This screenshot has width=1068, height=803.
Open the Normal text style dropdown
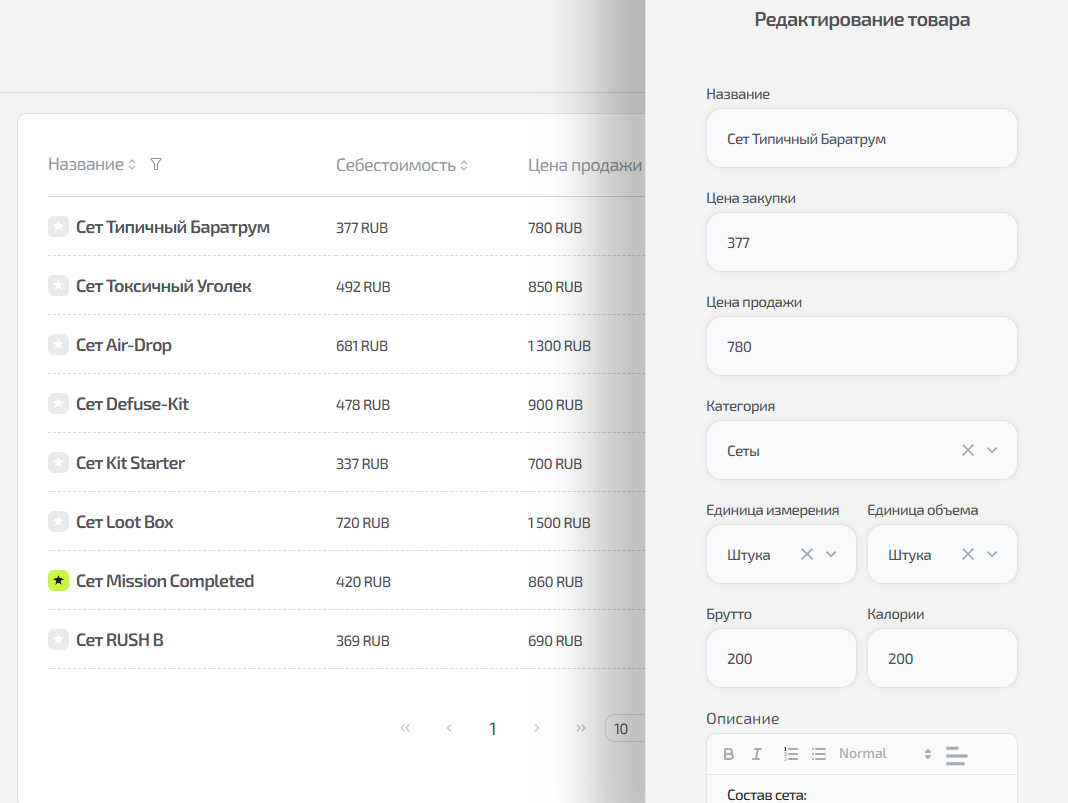click(x=885, y=754)
